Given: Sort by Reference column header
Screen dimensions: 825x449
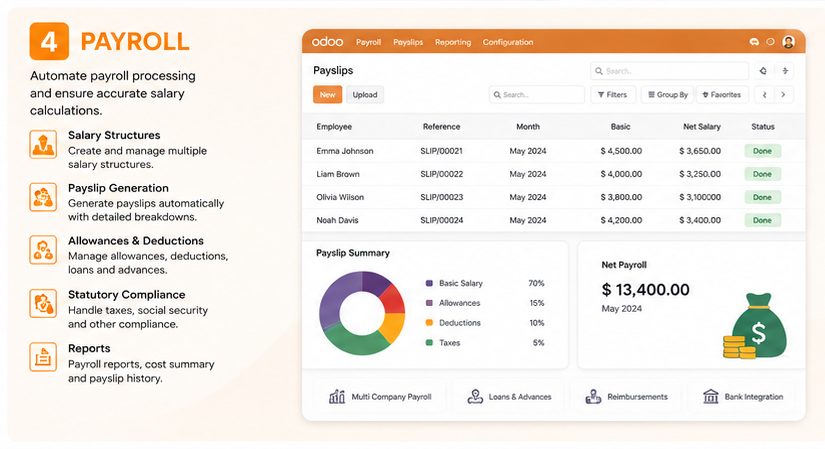Looking at the screenshot, I should click(441, 127).
